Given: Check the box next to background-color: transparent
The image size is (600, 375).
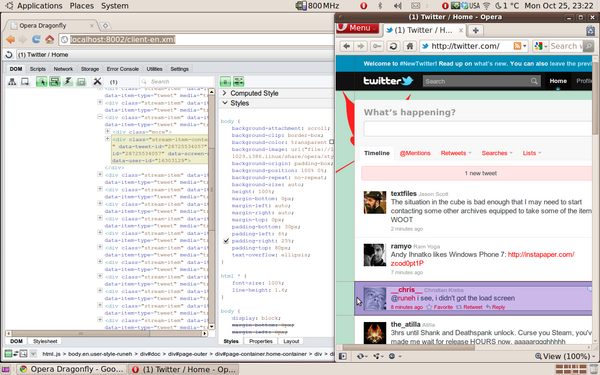Looking at the screenshot, I should 331,142.
